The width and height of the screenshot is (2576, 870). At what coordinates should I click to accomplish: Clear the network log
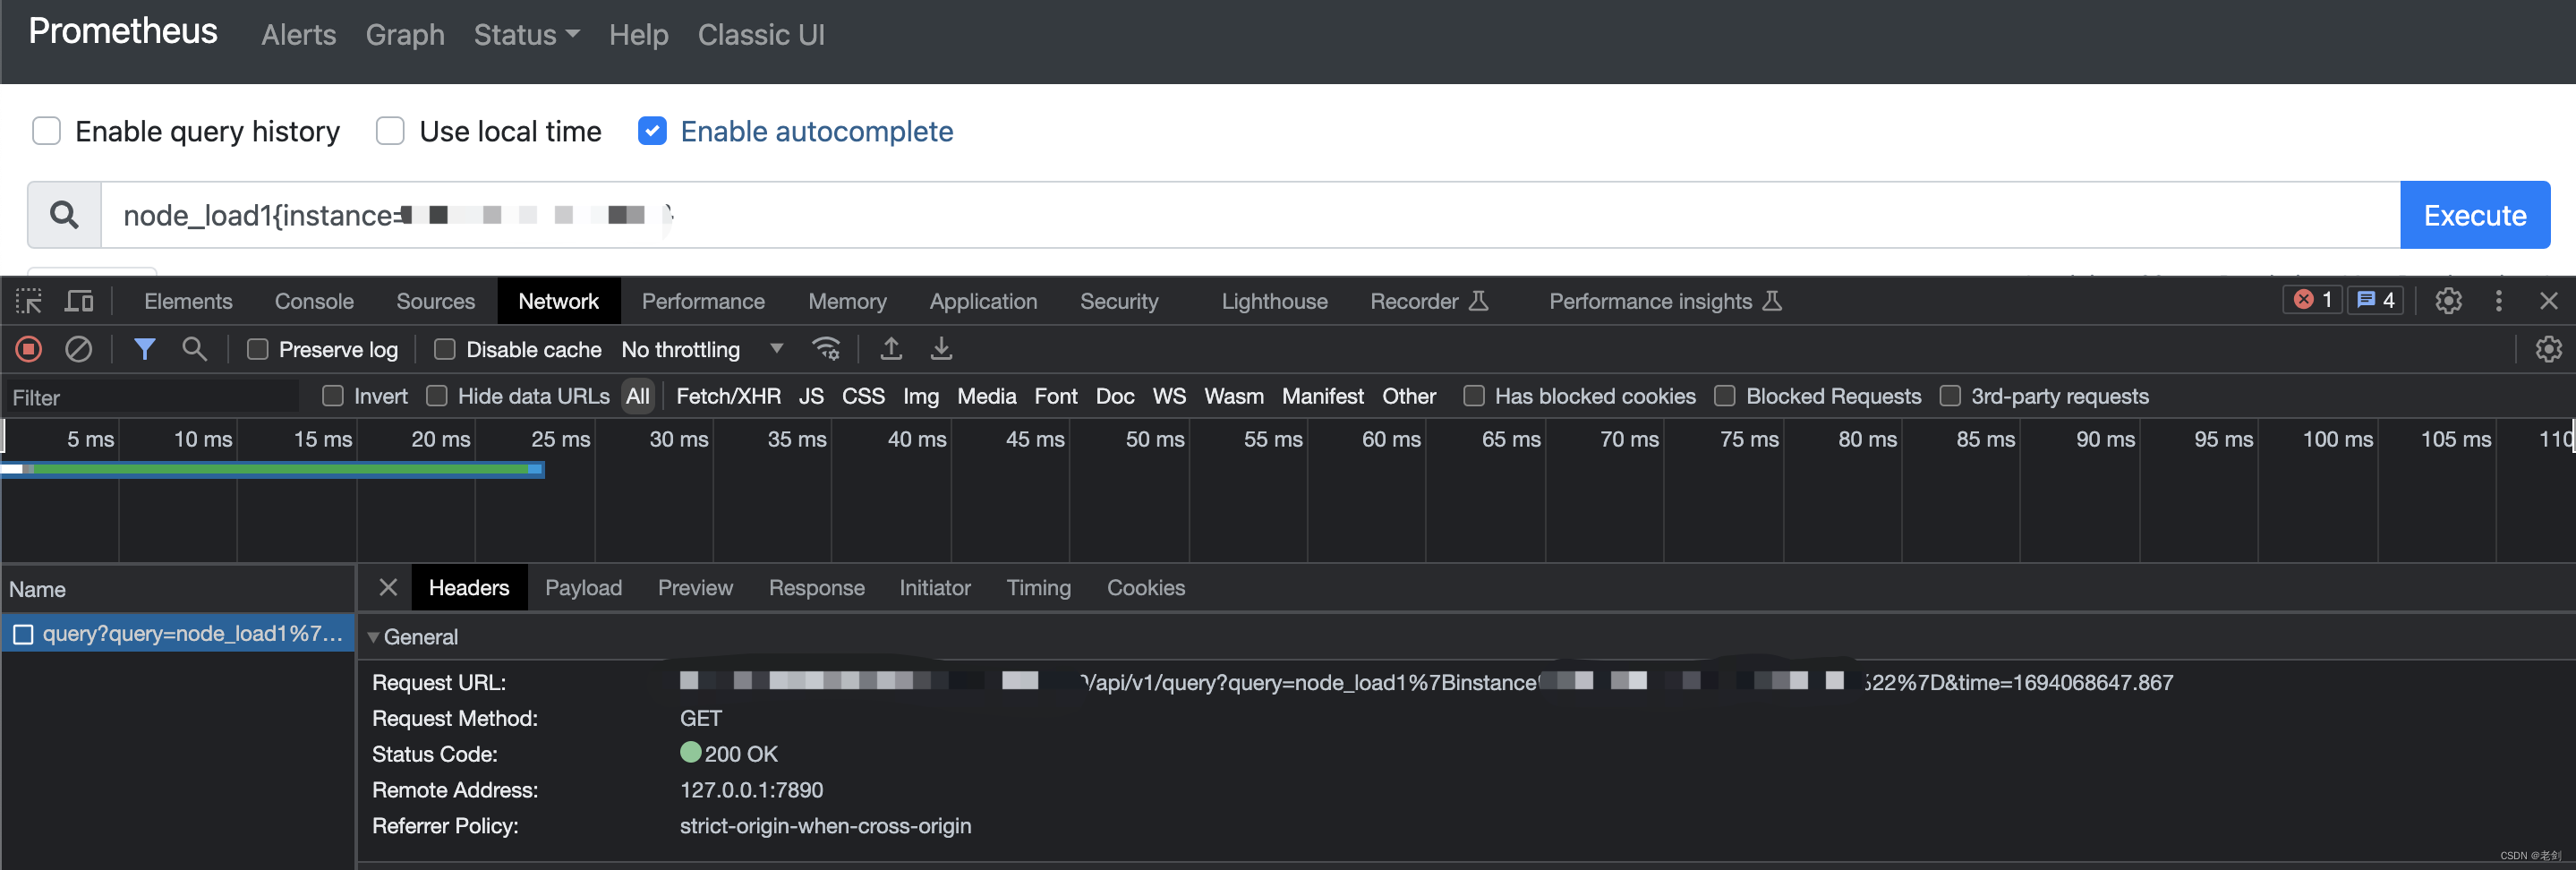79,349
